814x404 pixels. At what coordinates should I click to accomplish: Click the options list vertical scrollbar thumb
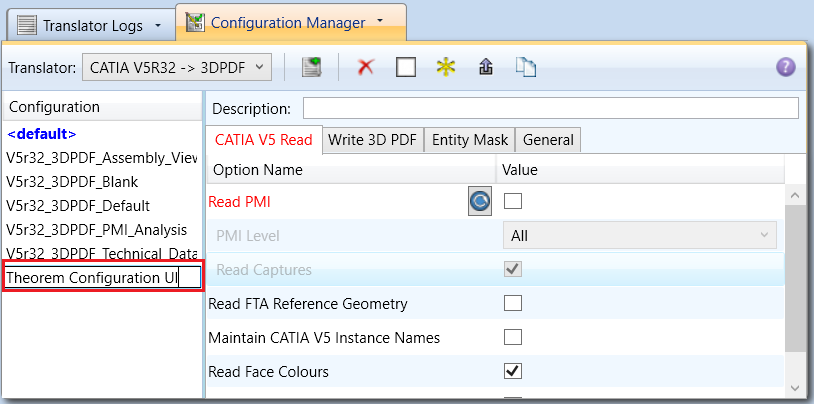(795, 278)
